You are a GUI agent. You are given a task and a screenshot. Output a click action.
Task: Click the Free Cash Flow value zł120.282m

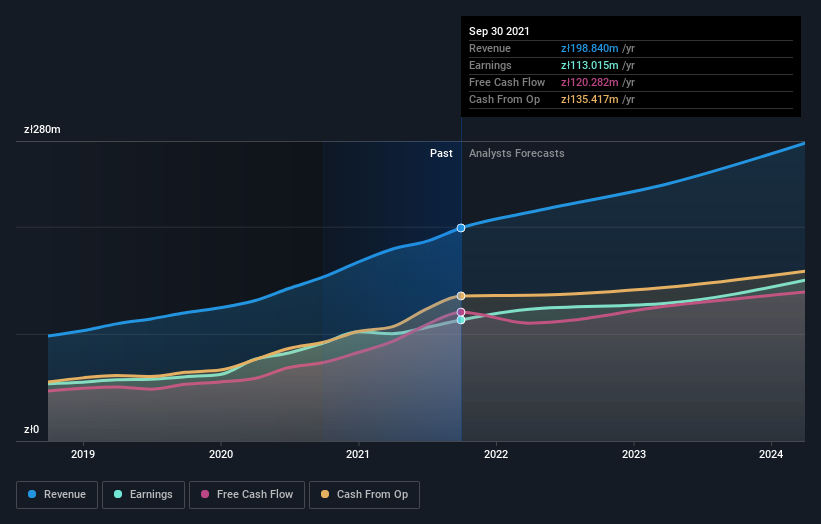click(x=590, y=82)
